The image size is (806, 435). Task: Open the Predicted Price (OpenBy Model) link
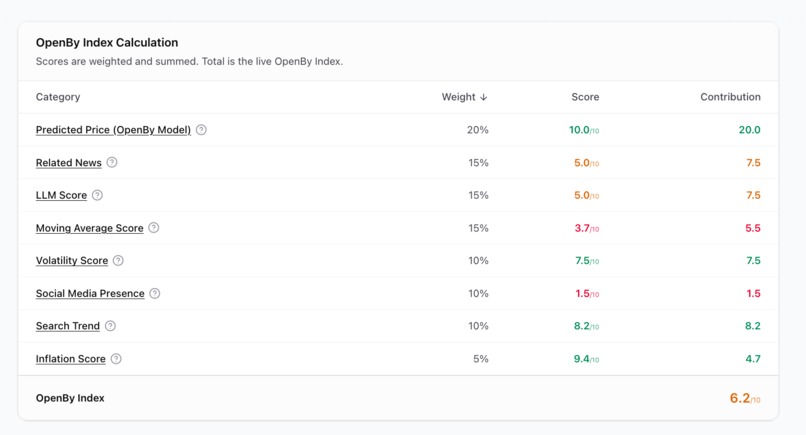coord(113,130)
